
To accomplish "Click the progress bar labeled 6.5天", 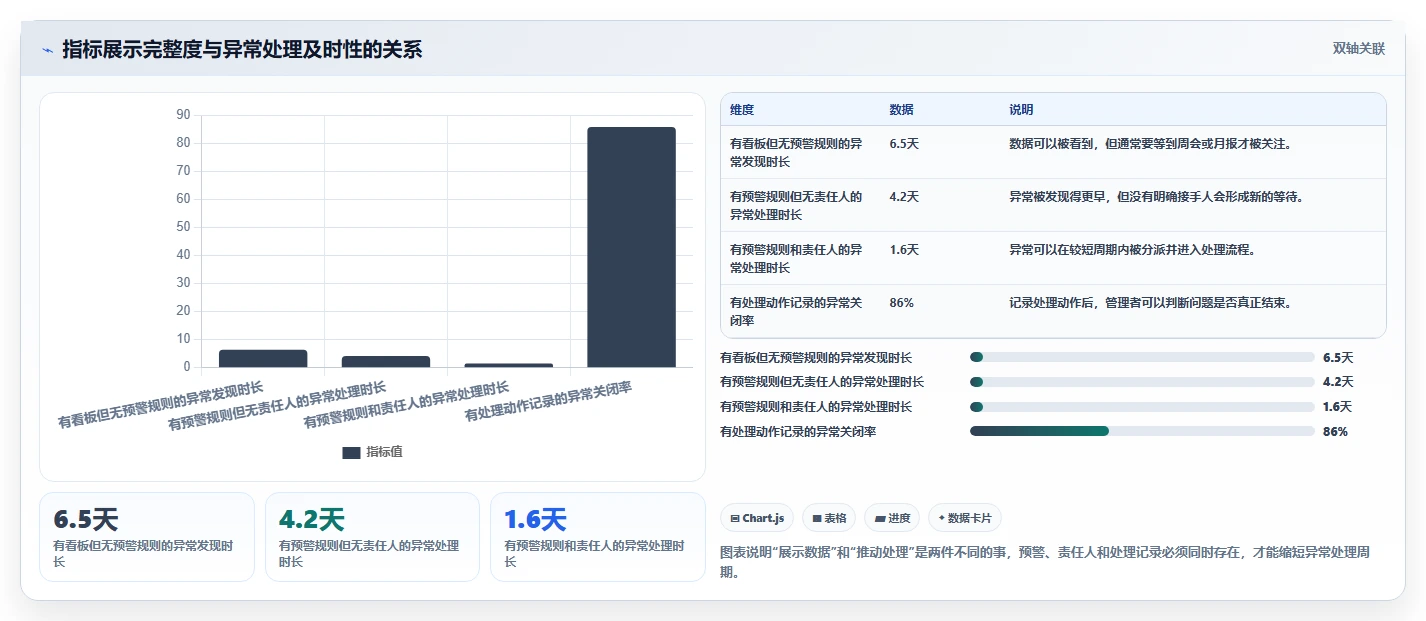I will 1142,357.
